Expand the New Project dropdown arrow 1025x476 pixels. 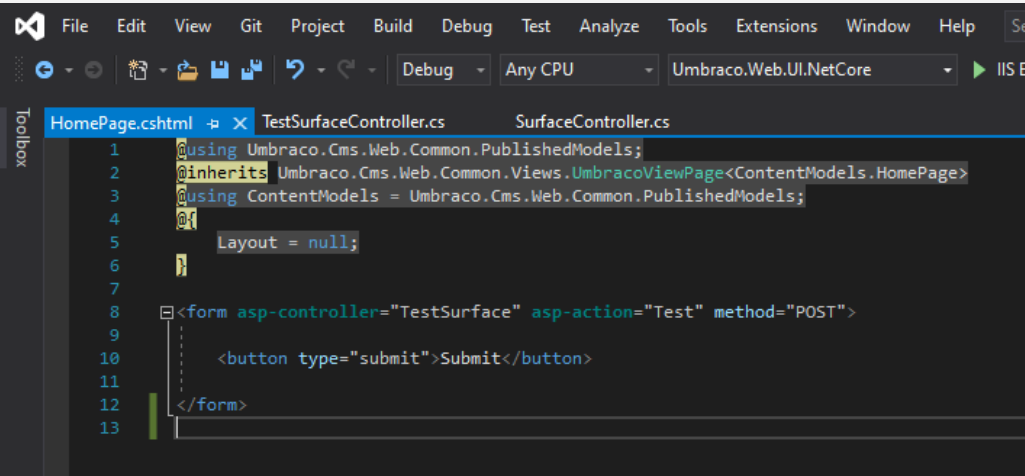coord(163,71)
